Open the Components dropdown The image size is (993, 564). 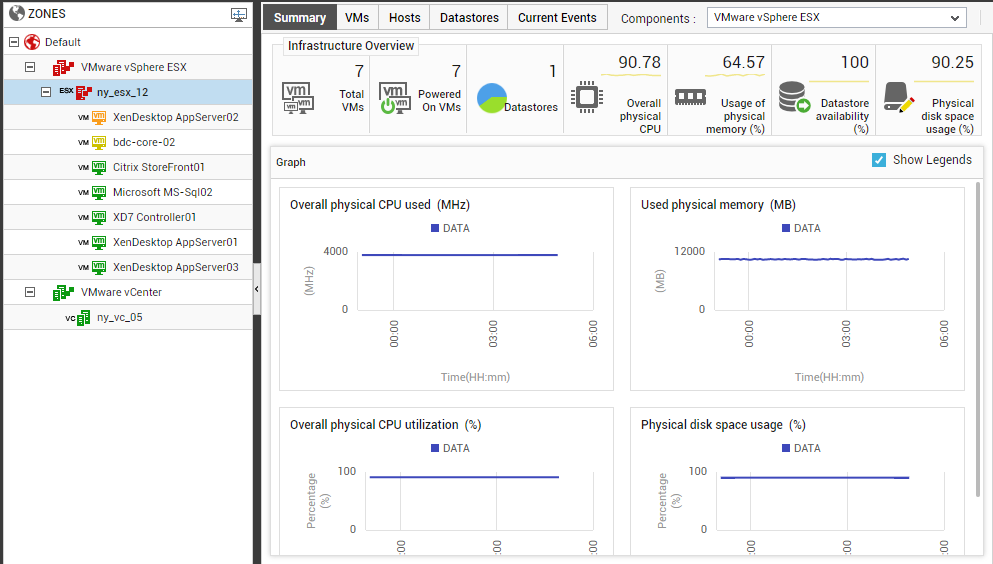836,18
